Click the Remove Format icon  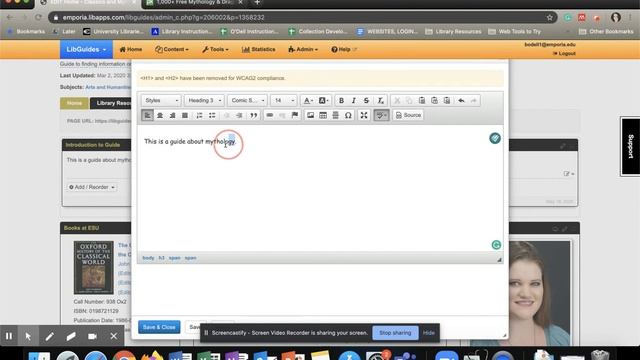pos(380,100)
